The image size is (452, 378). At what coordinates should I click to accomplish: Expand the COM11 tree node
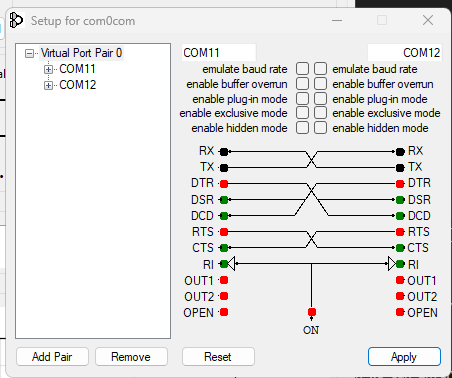48,69
